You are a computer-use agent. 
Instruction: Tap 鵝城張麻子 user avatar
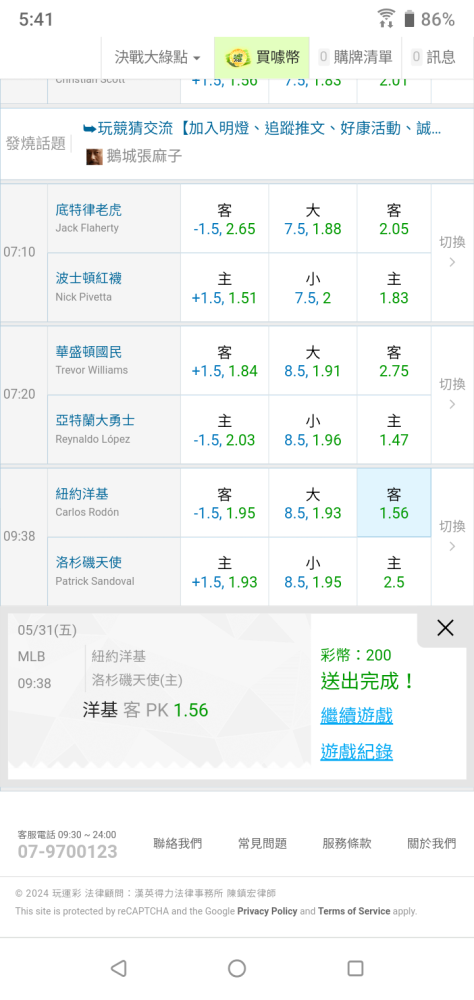[94, 156]
